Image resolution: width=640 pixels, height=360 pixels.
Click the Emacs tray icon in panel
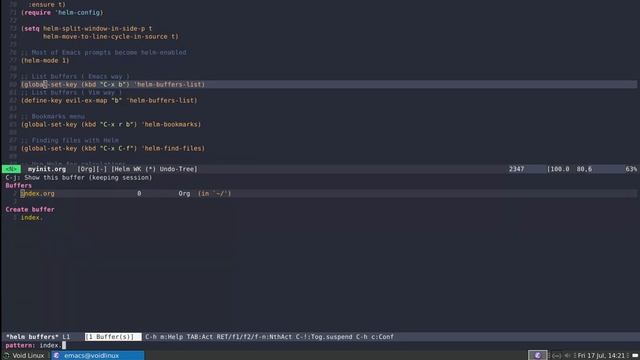pos(537,356)
